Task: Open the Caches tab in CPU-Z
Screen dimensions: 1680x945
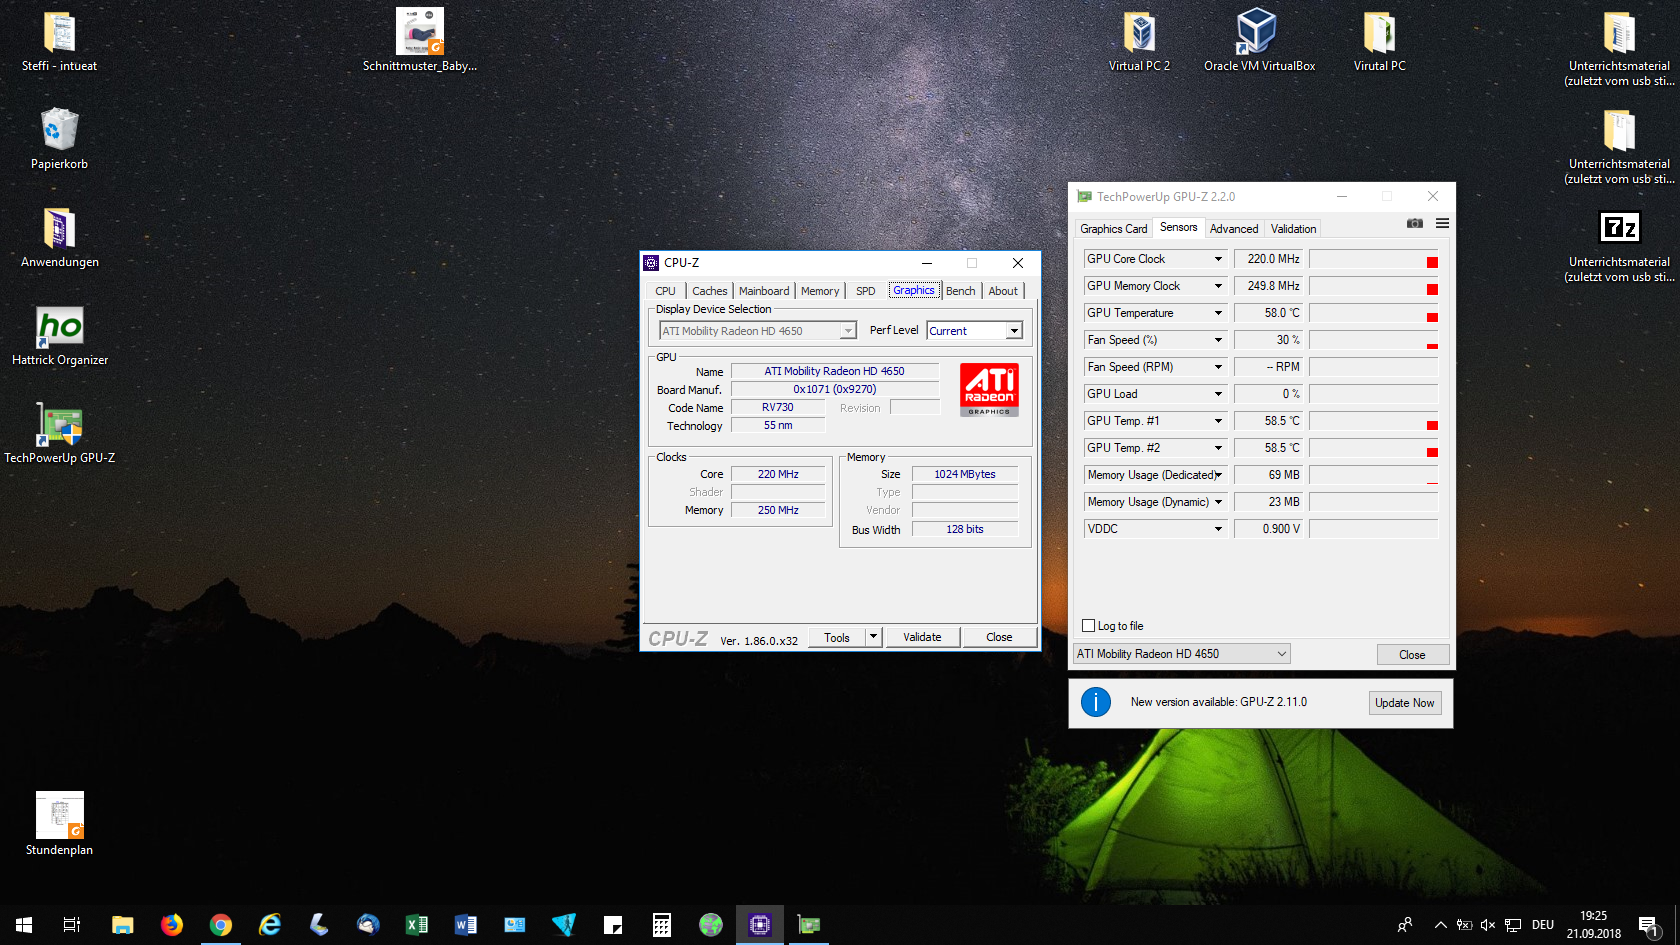Action: coord(710,291)
